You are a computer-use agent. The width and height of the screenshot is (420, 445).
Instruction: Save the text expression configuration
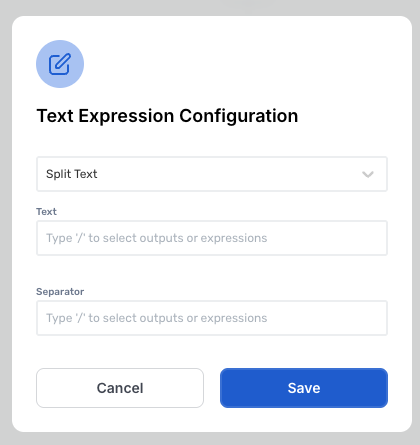pos(304,388)
